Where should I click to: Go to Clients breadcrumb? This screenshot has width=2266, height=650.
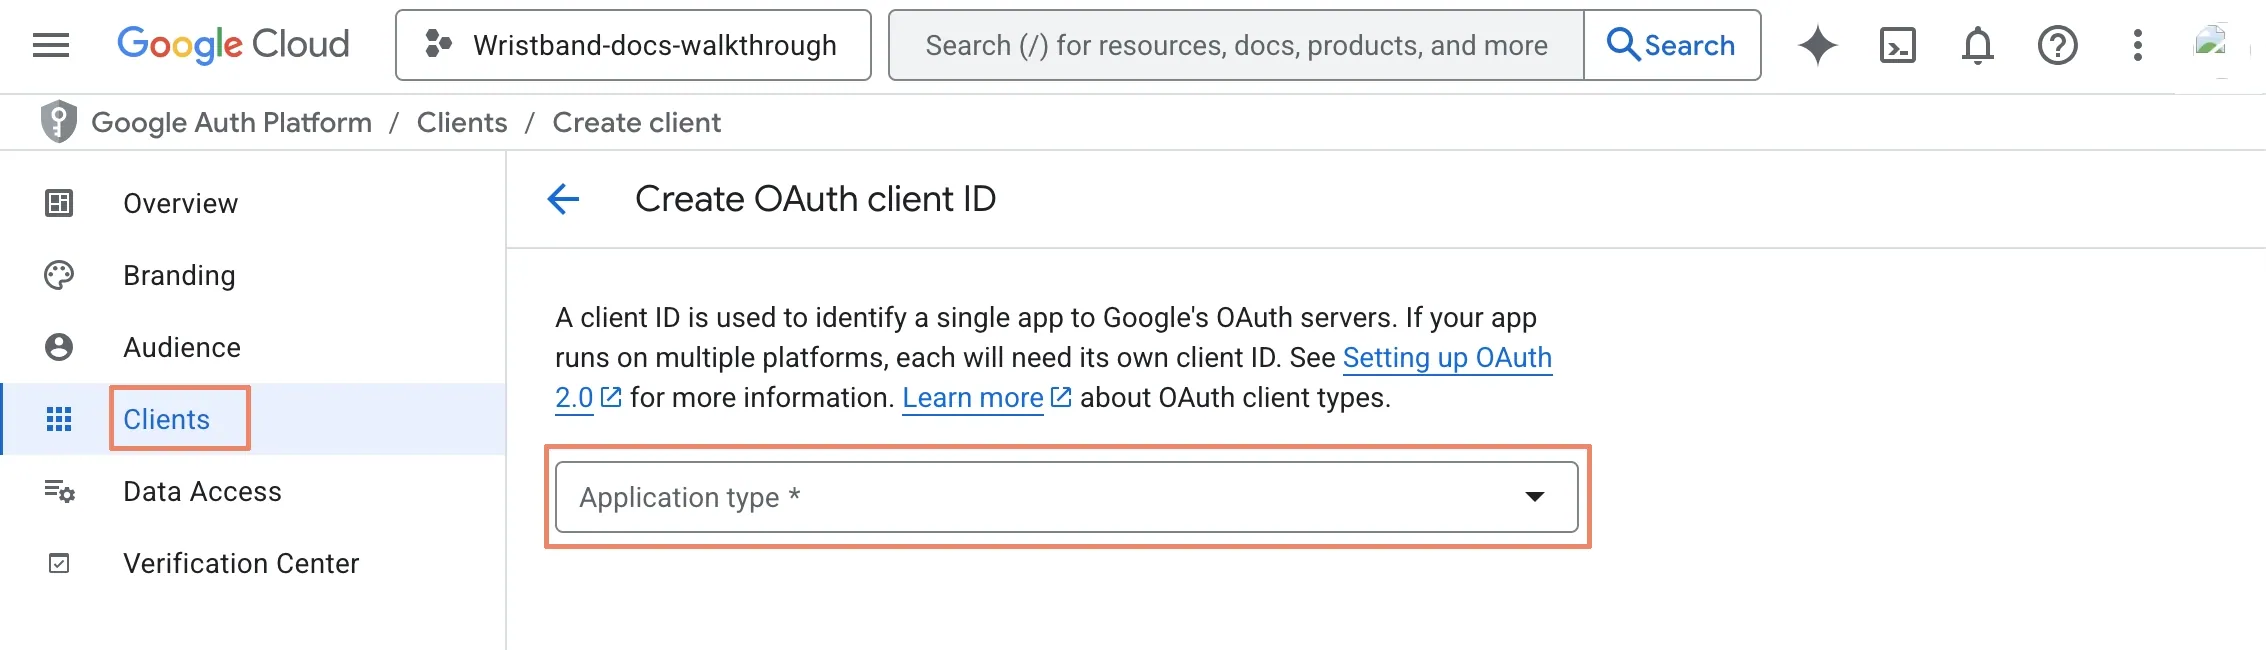pos(462,122)
